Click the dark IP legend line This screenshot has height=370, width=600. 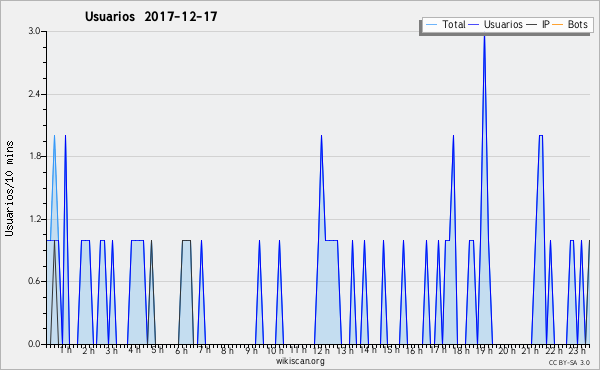click(532, 25)
